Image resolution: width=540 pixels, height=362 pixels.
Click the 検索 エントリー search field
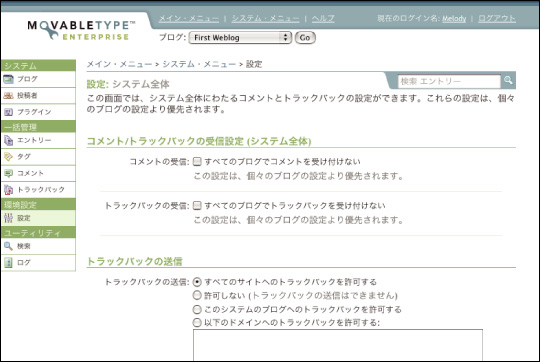point(449,81)
